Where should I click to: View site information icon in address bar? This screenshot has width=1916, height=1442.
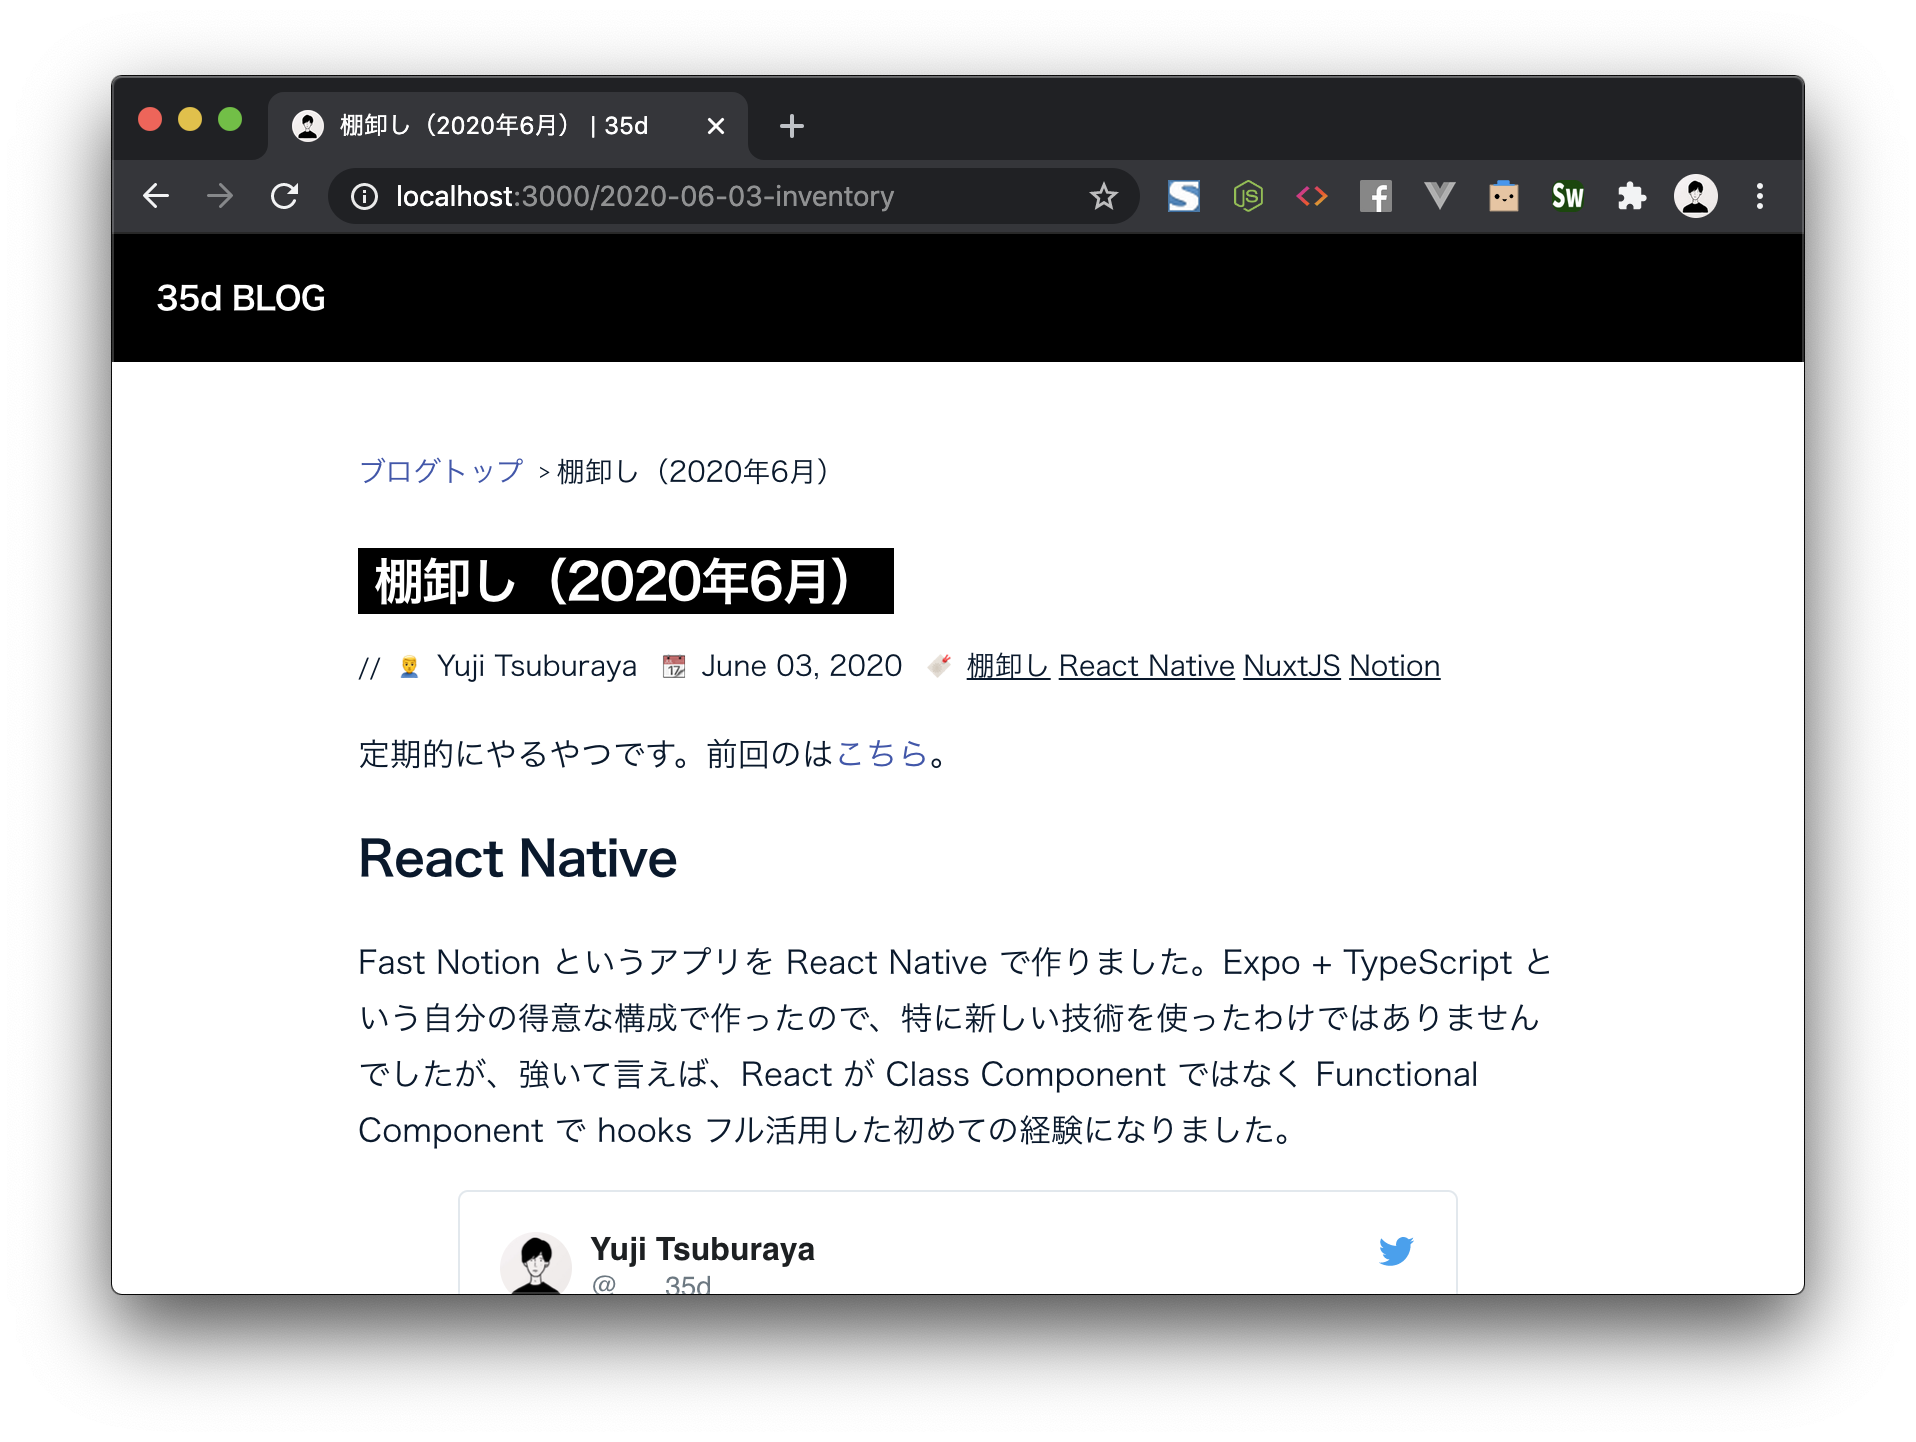tap(364, 197)
